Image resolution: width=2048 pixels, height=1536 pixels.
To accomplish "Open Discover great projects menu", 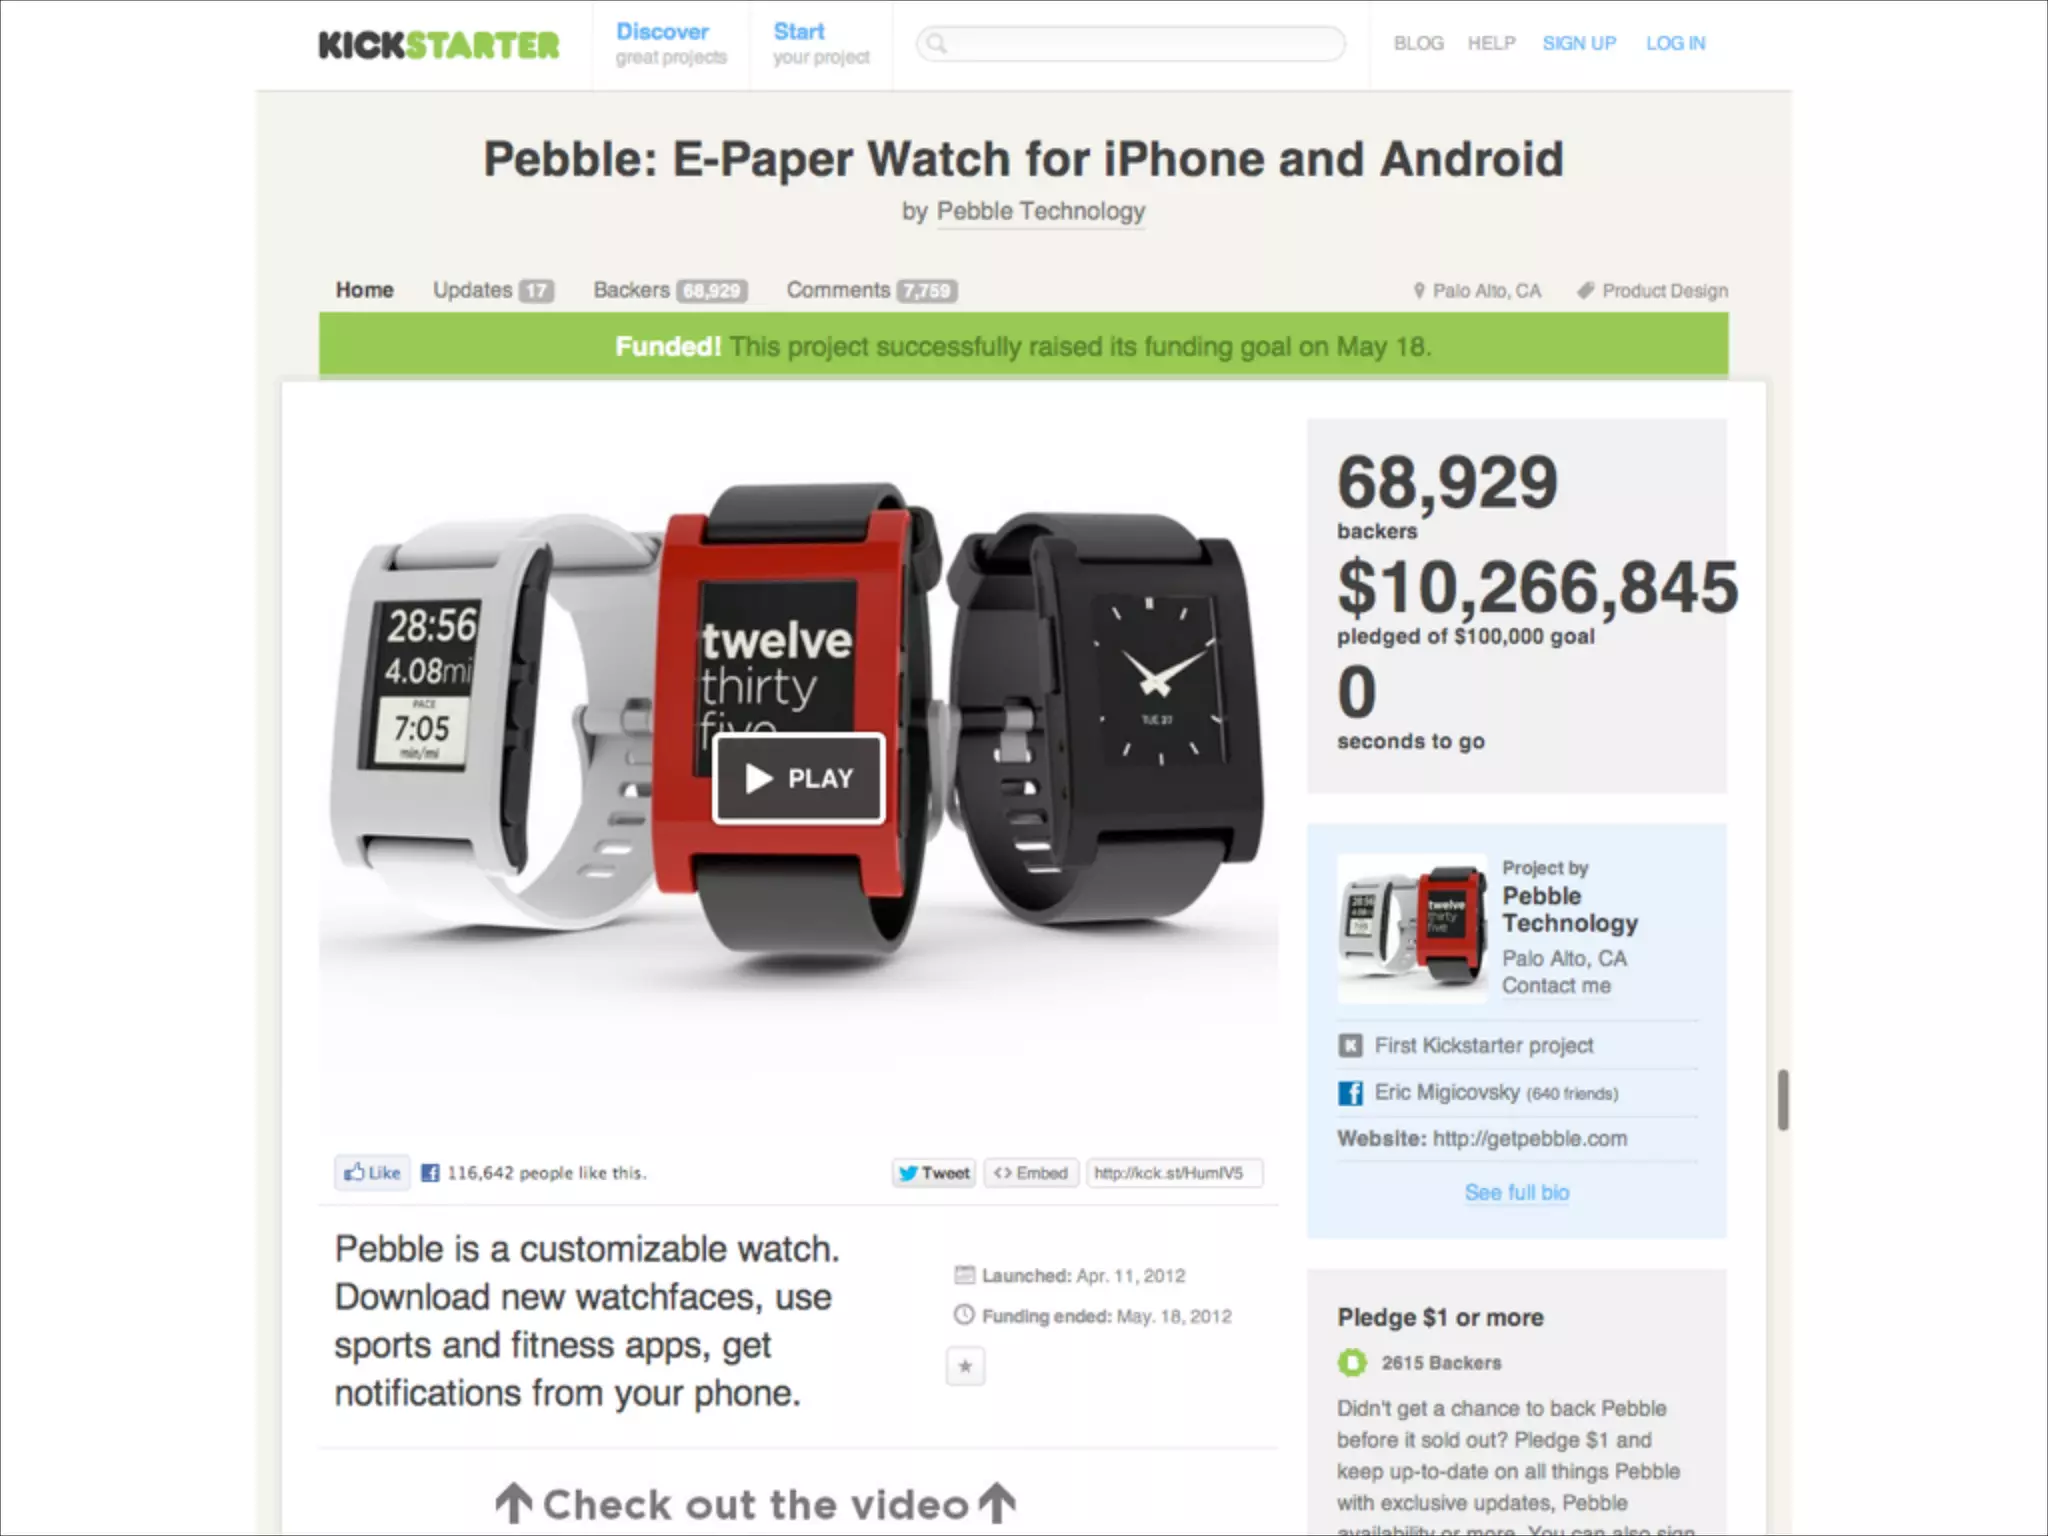I will 671,44.
